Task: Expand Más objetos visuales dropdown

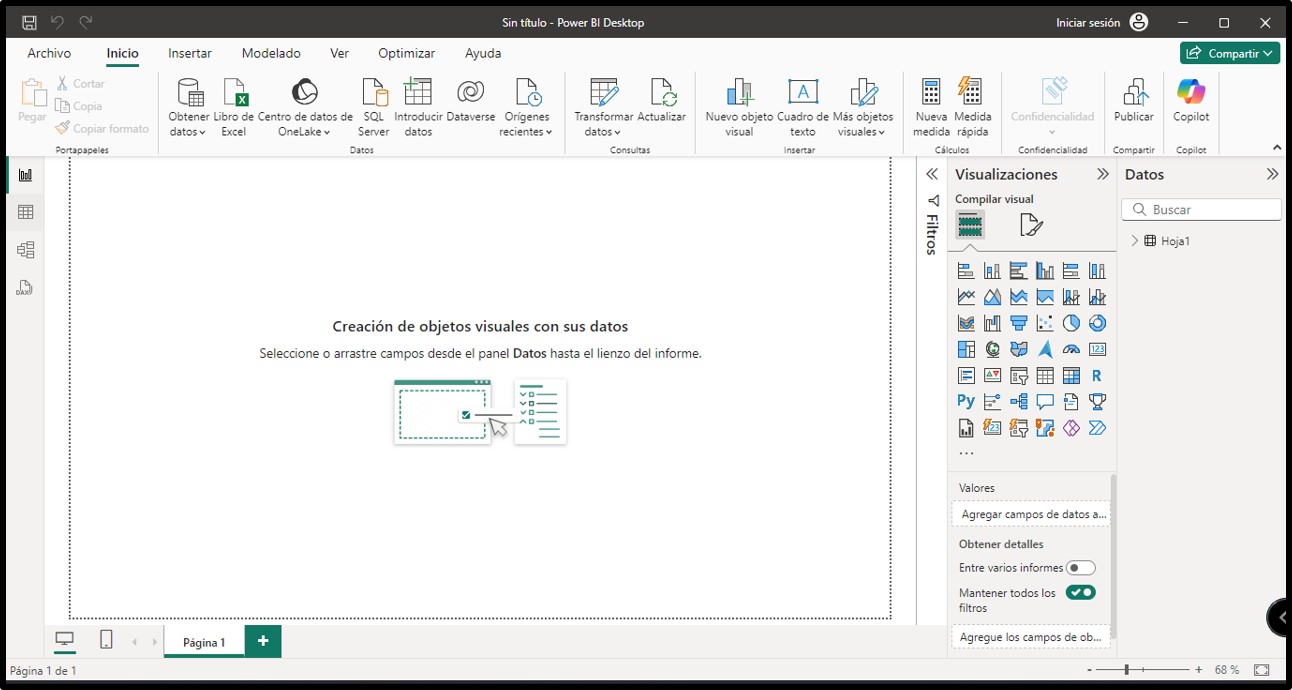Action: [863, 107]
